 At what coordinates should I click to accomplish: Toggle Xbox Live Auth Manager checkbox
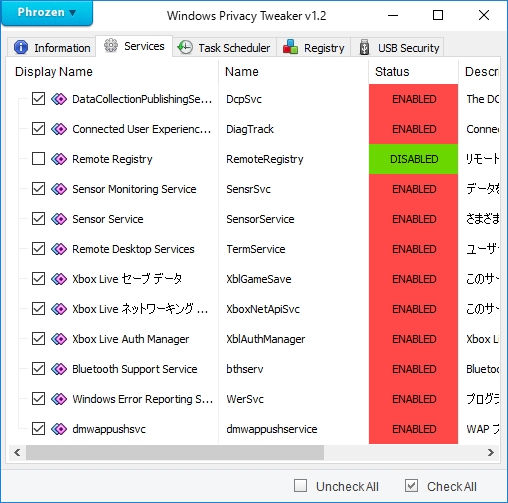coord(38,339)
